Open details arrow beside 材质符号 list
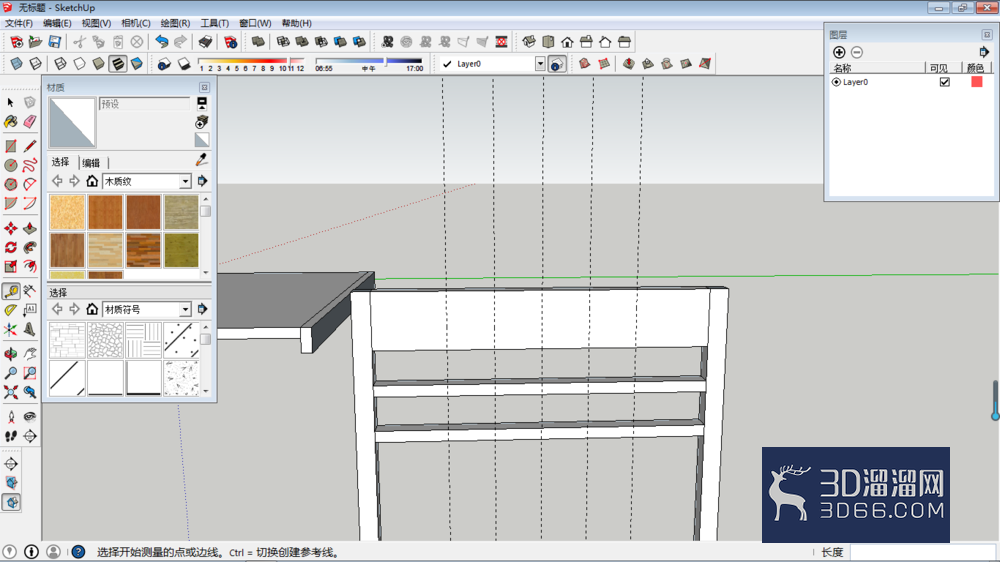Viewport: 1000px width, 562px height. pos(202,309)
